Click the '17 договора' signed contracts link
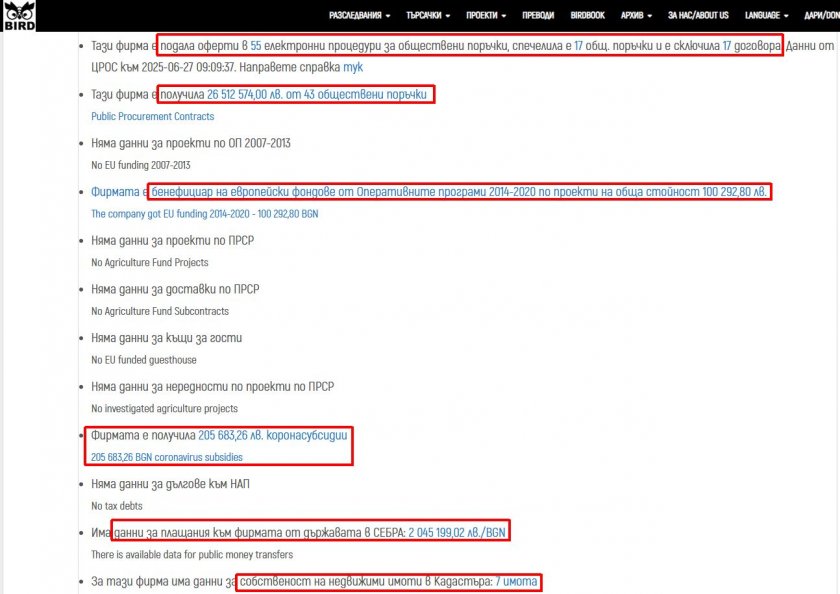Screen dimensions: 840x594 [750, 47]
